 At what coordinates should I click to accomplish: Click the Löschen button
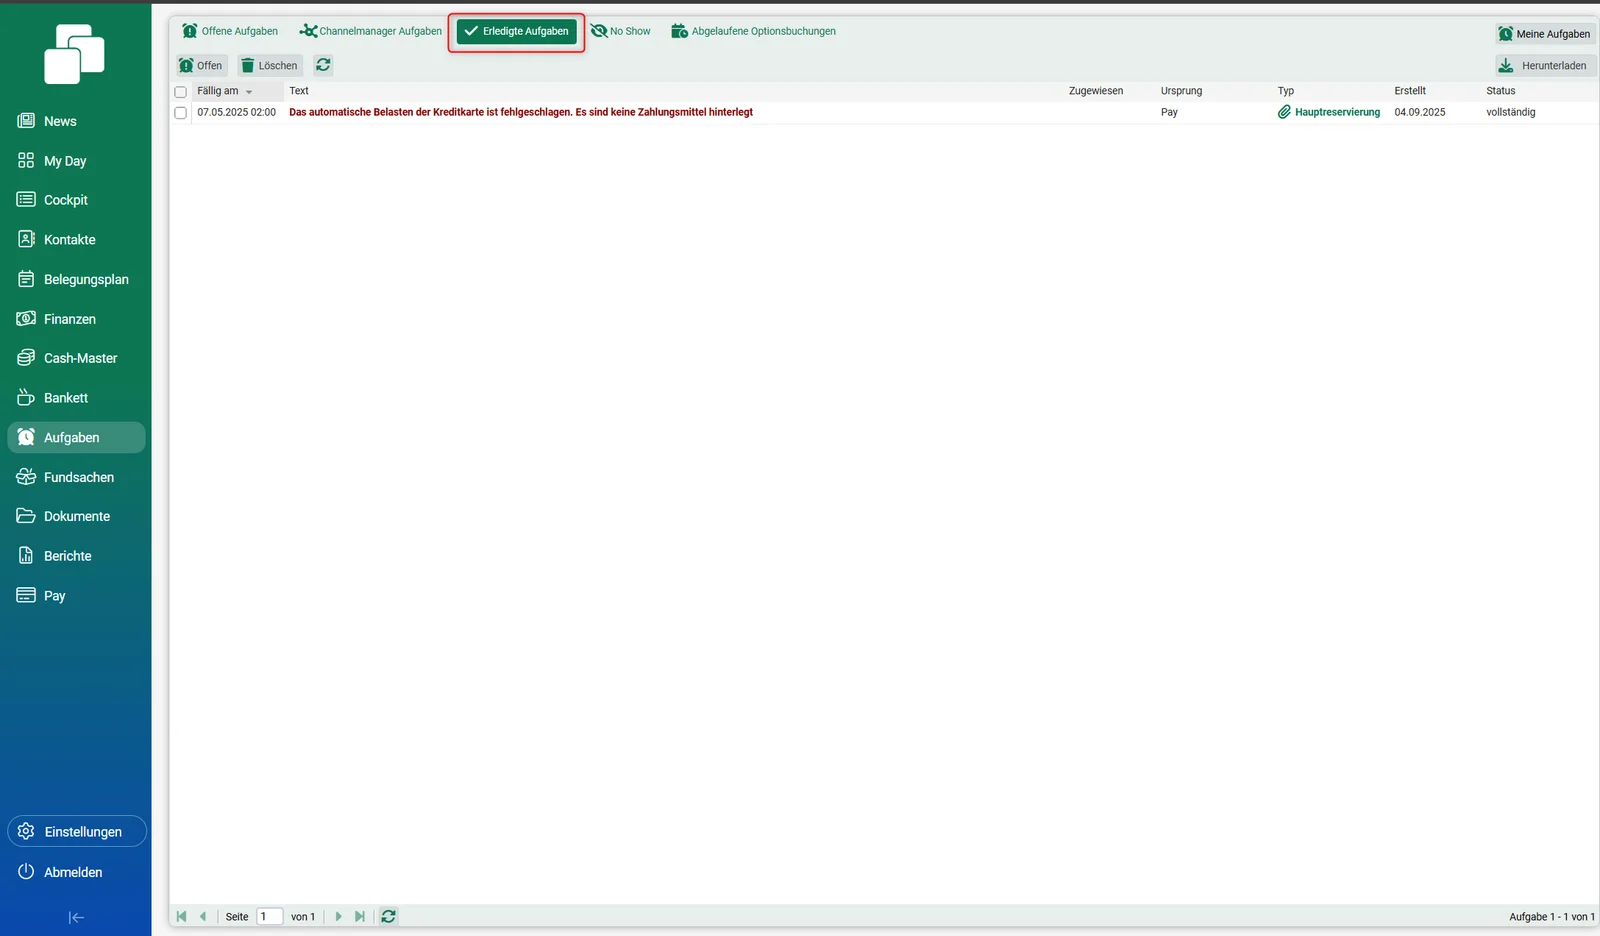(270, 66)
